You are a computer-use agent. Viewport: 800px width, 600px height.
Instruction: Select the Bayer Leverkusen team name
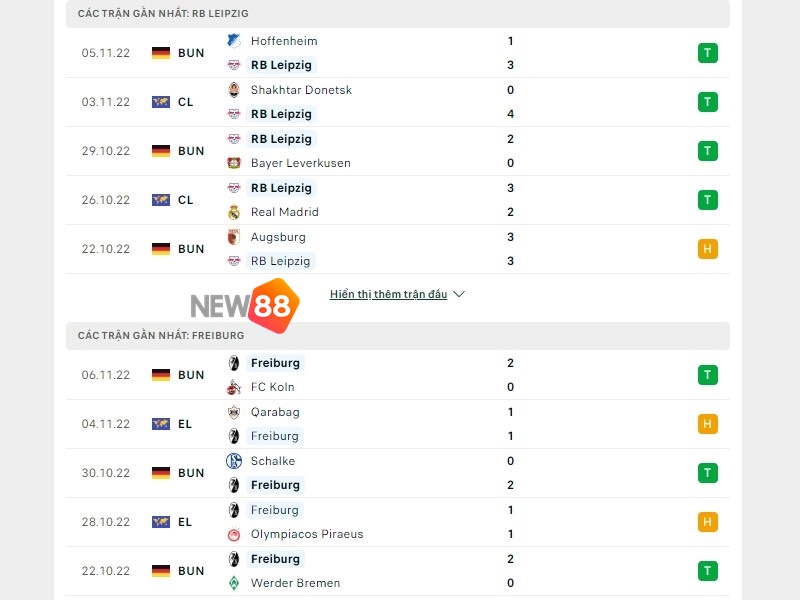pyautogui.click(x=300, y=163)
